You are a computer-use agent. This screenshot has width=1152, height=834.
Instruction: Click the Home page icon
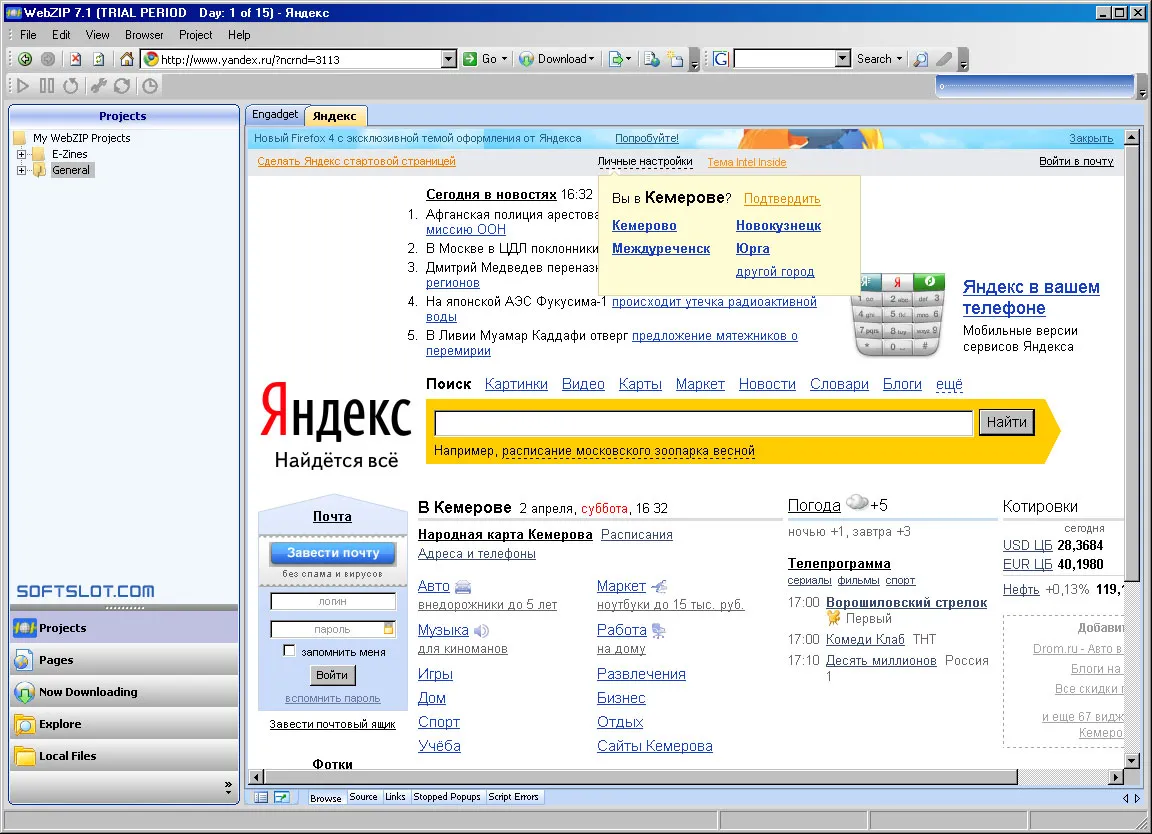pos(126,60)
